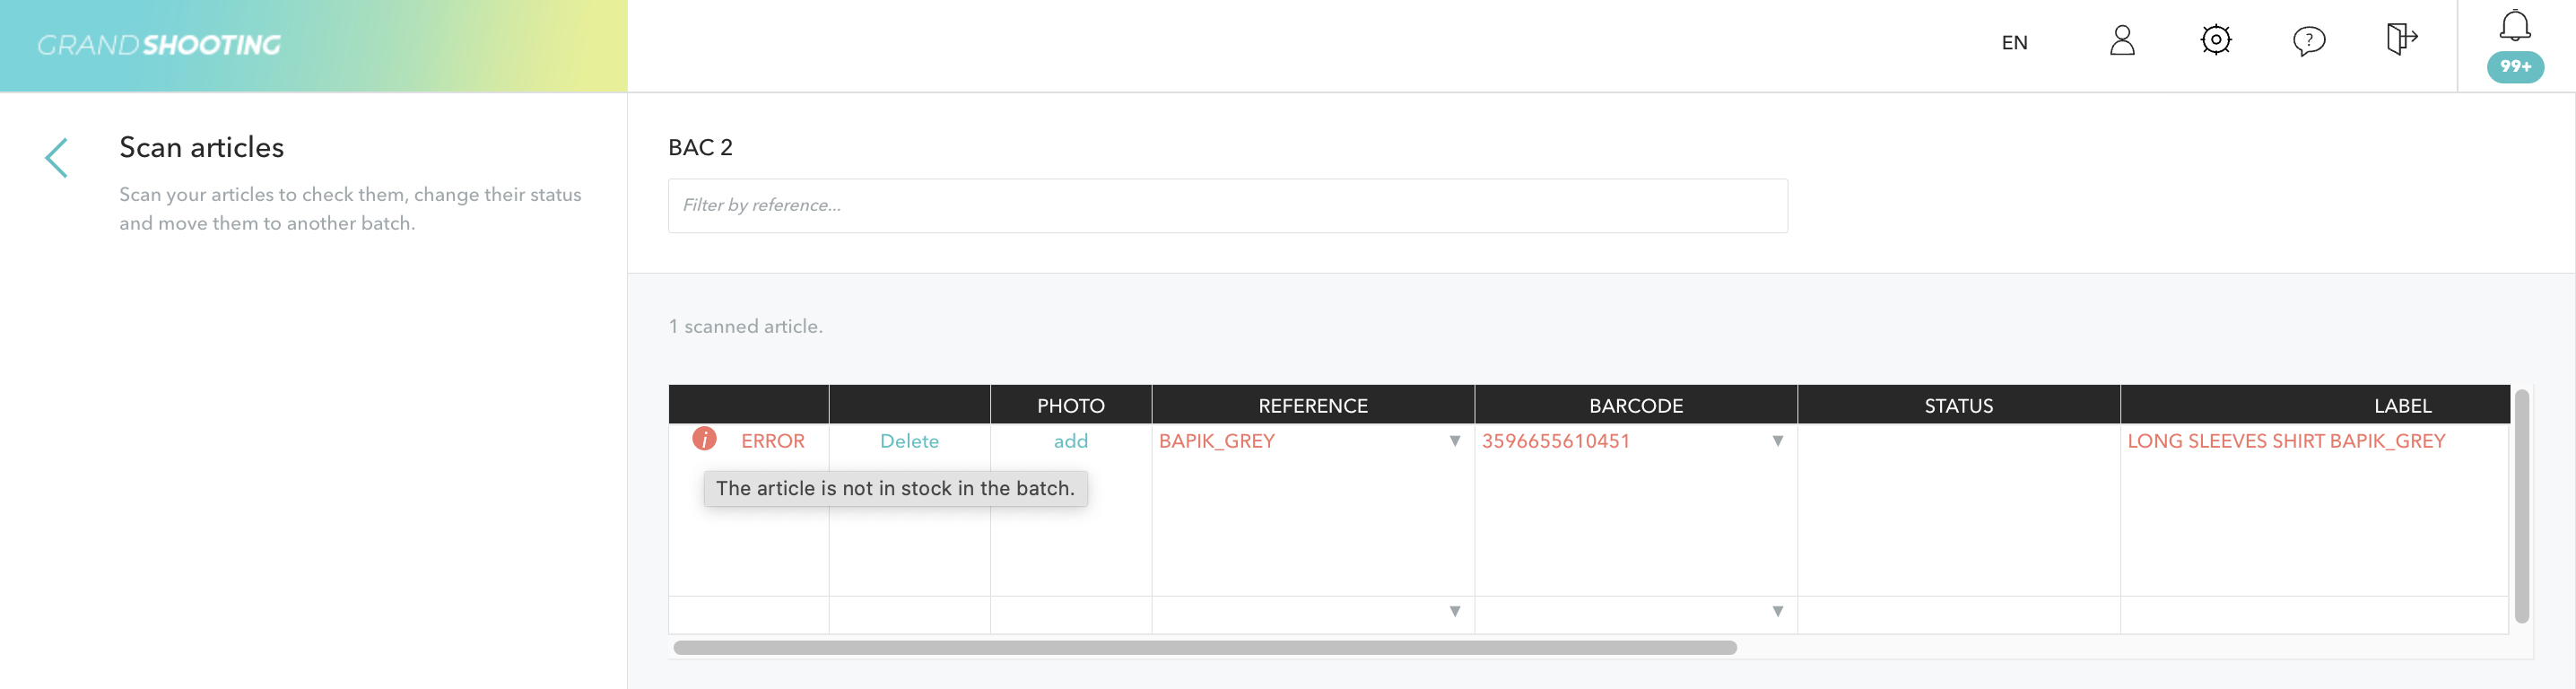Click the Grand Shooting logo
Image resolution: width=2576 pixels, height=689 pixels.
159,45
